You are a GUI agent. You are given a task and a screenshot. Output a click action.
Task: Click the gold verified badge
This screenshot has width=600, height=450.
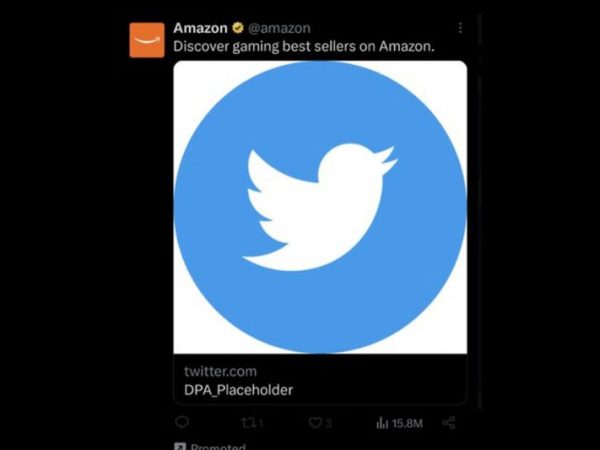tap(238, 28)
